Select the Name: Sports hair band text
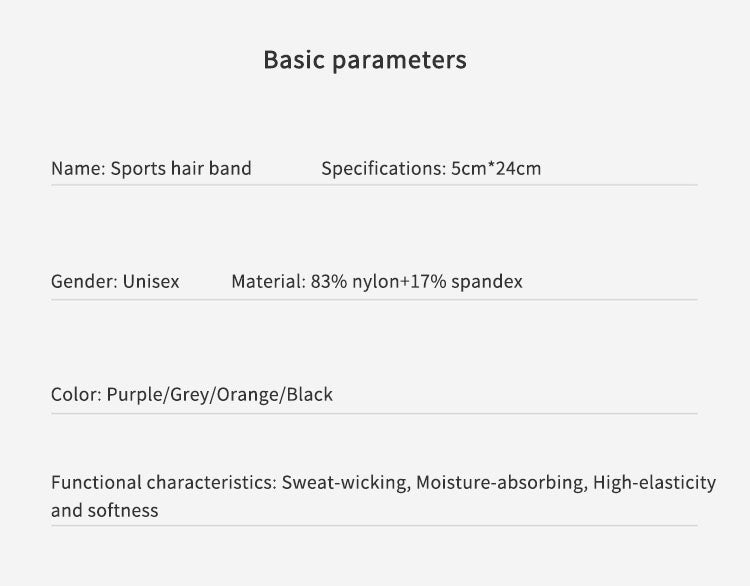 pyautogui.click(x=151, y=169)
